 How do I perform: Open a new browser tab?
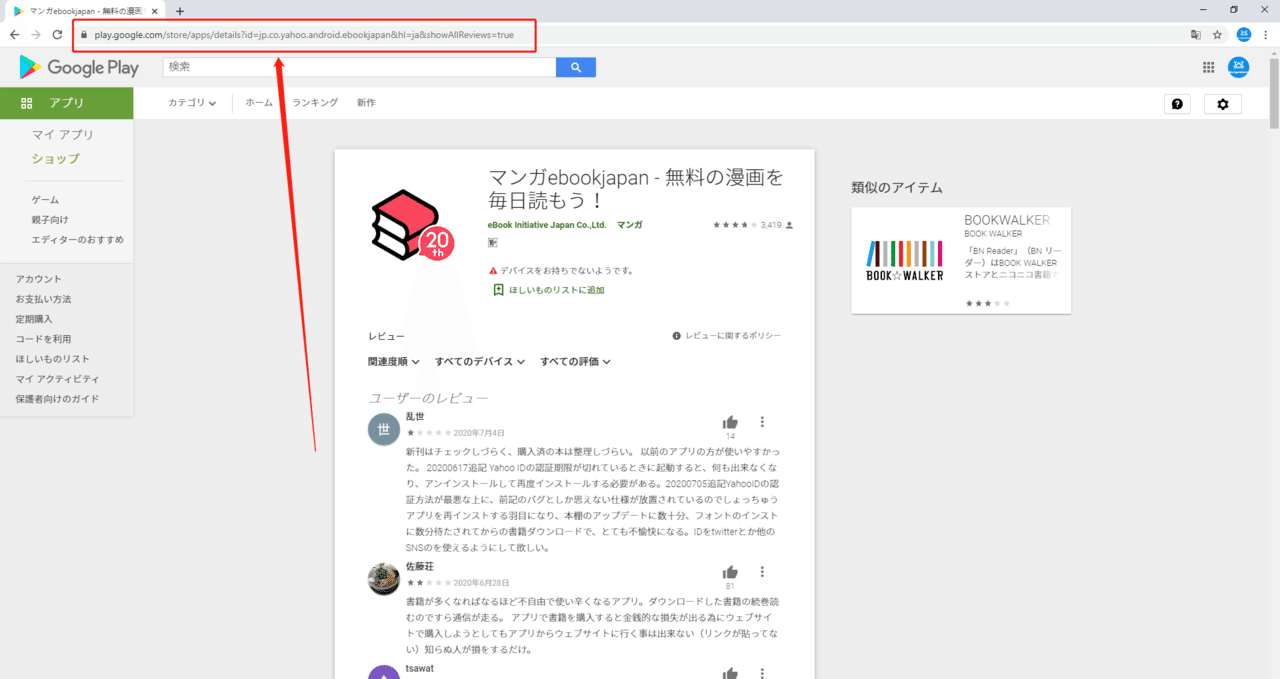180,11
